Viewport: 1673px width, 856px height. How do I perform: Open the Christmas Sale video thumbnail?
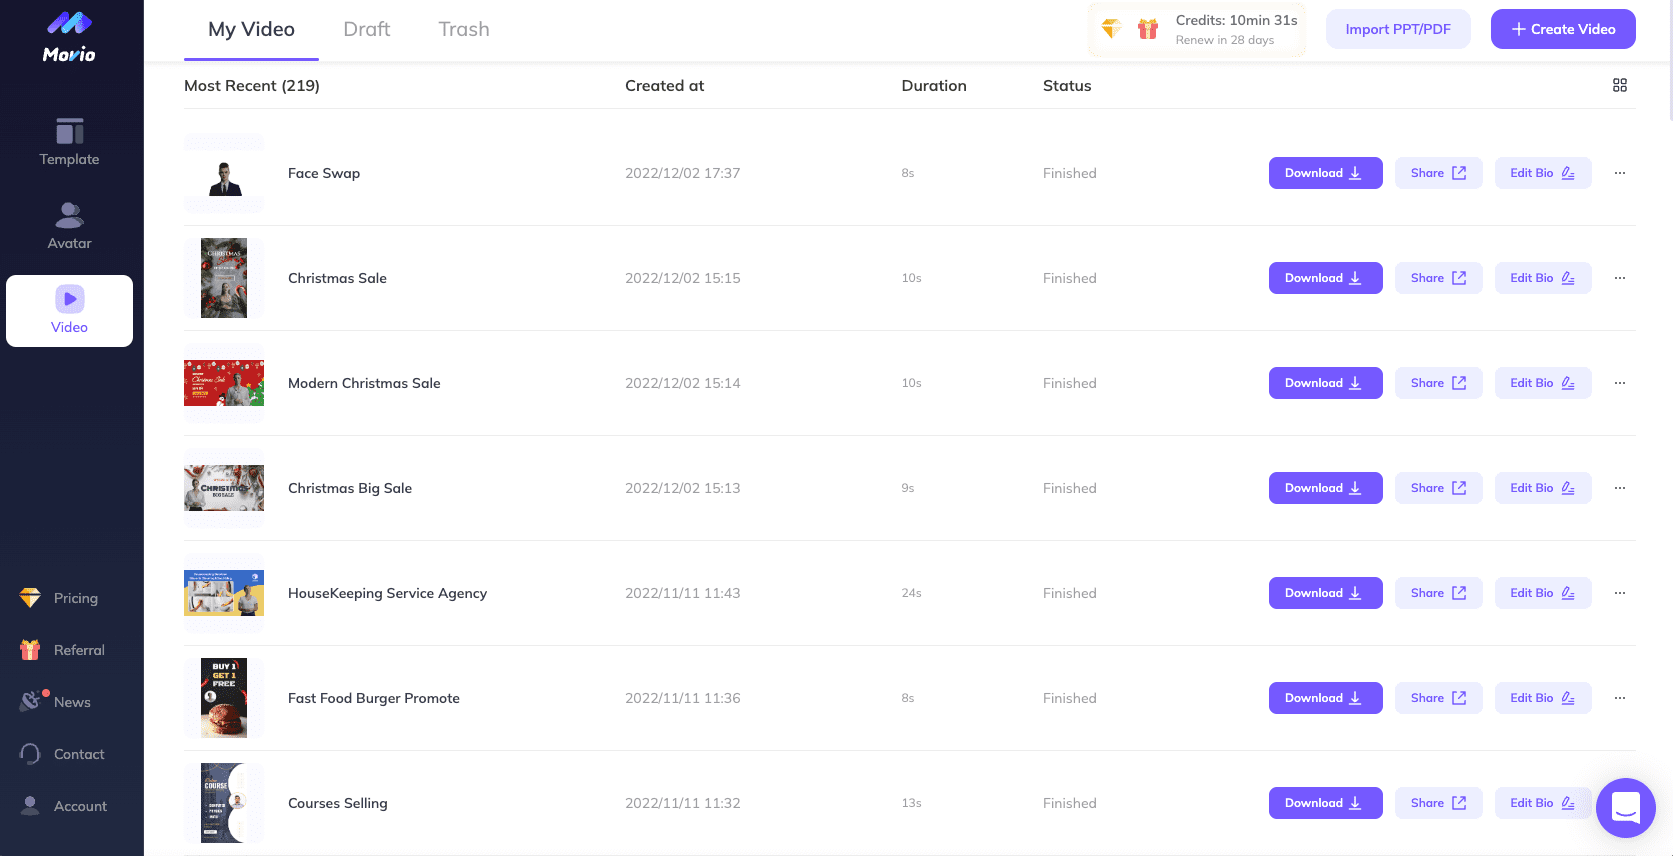tap(224, 278)
